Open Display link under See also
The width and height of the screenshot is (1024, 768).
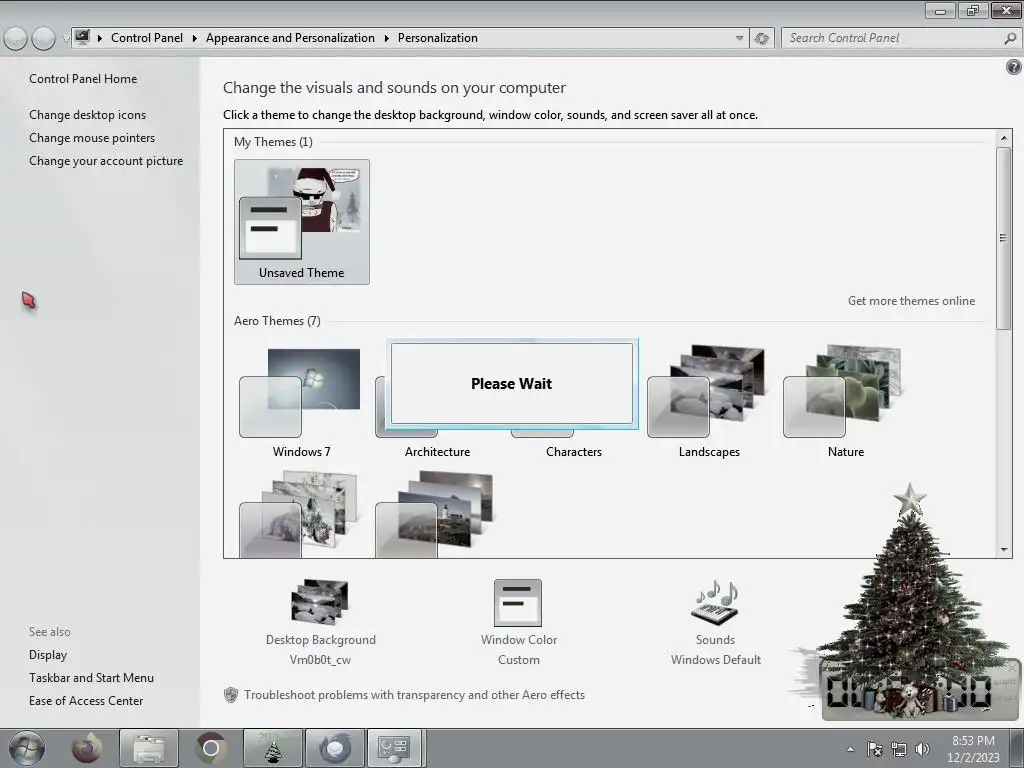(x=48, y=655)
